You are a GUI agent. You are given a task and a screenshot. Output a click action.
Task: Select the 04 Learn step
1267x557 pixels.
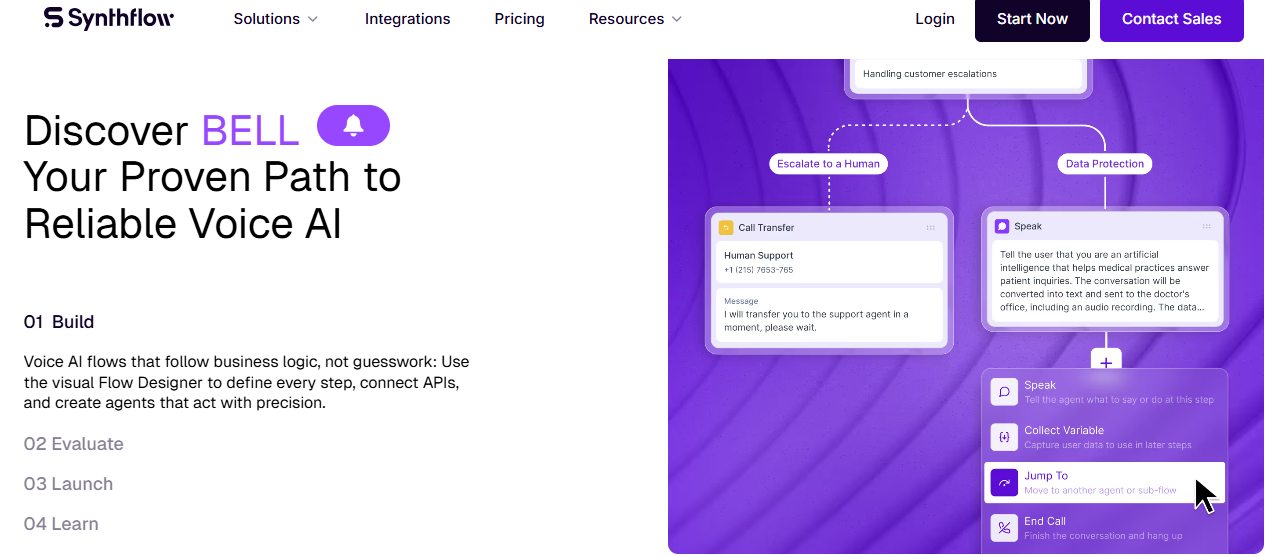61,524
